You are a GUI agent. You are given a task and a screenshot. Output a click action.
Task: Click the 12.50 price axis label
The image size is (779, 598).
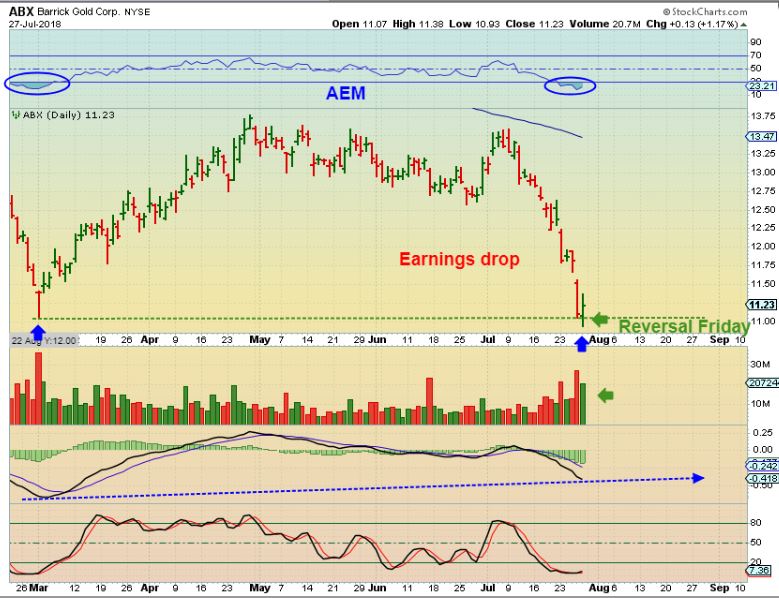[763, 210]
